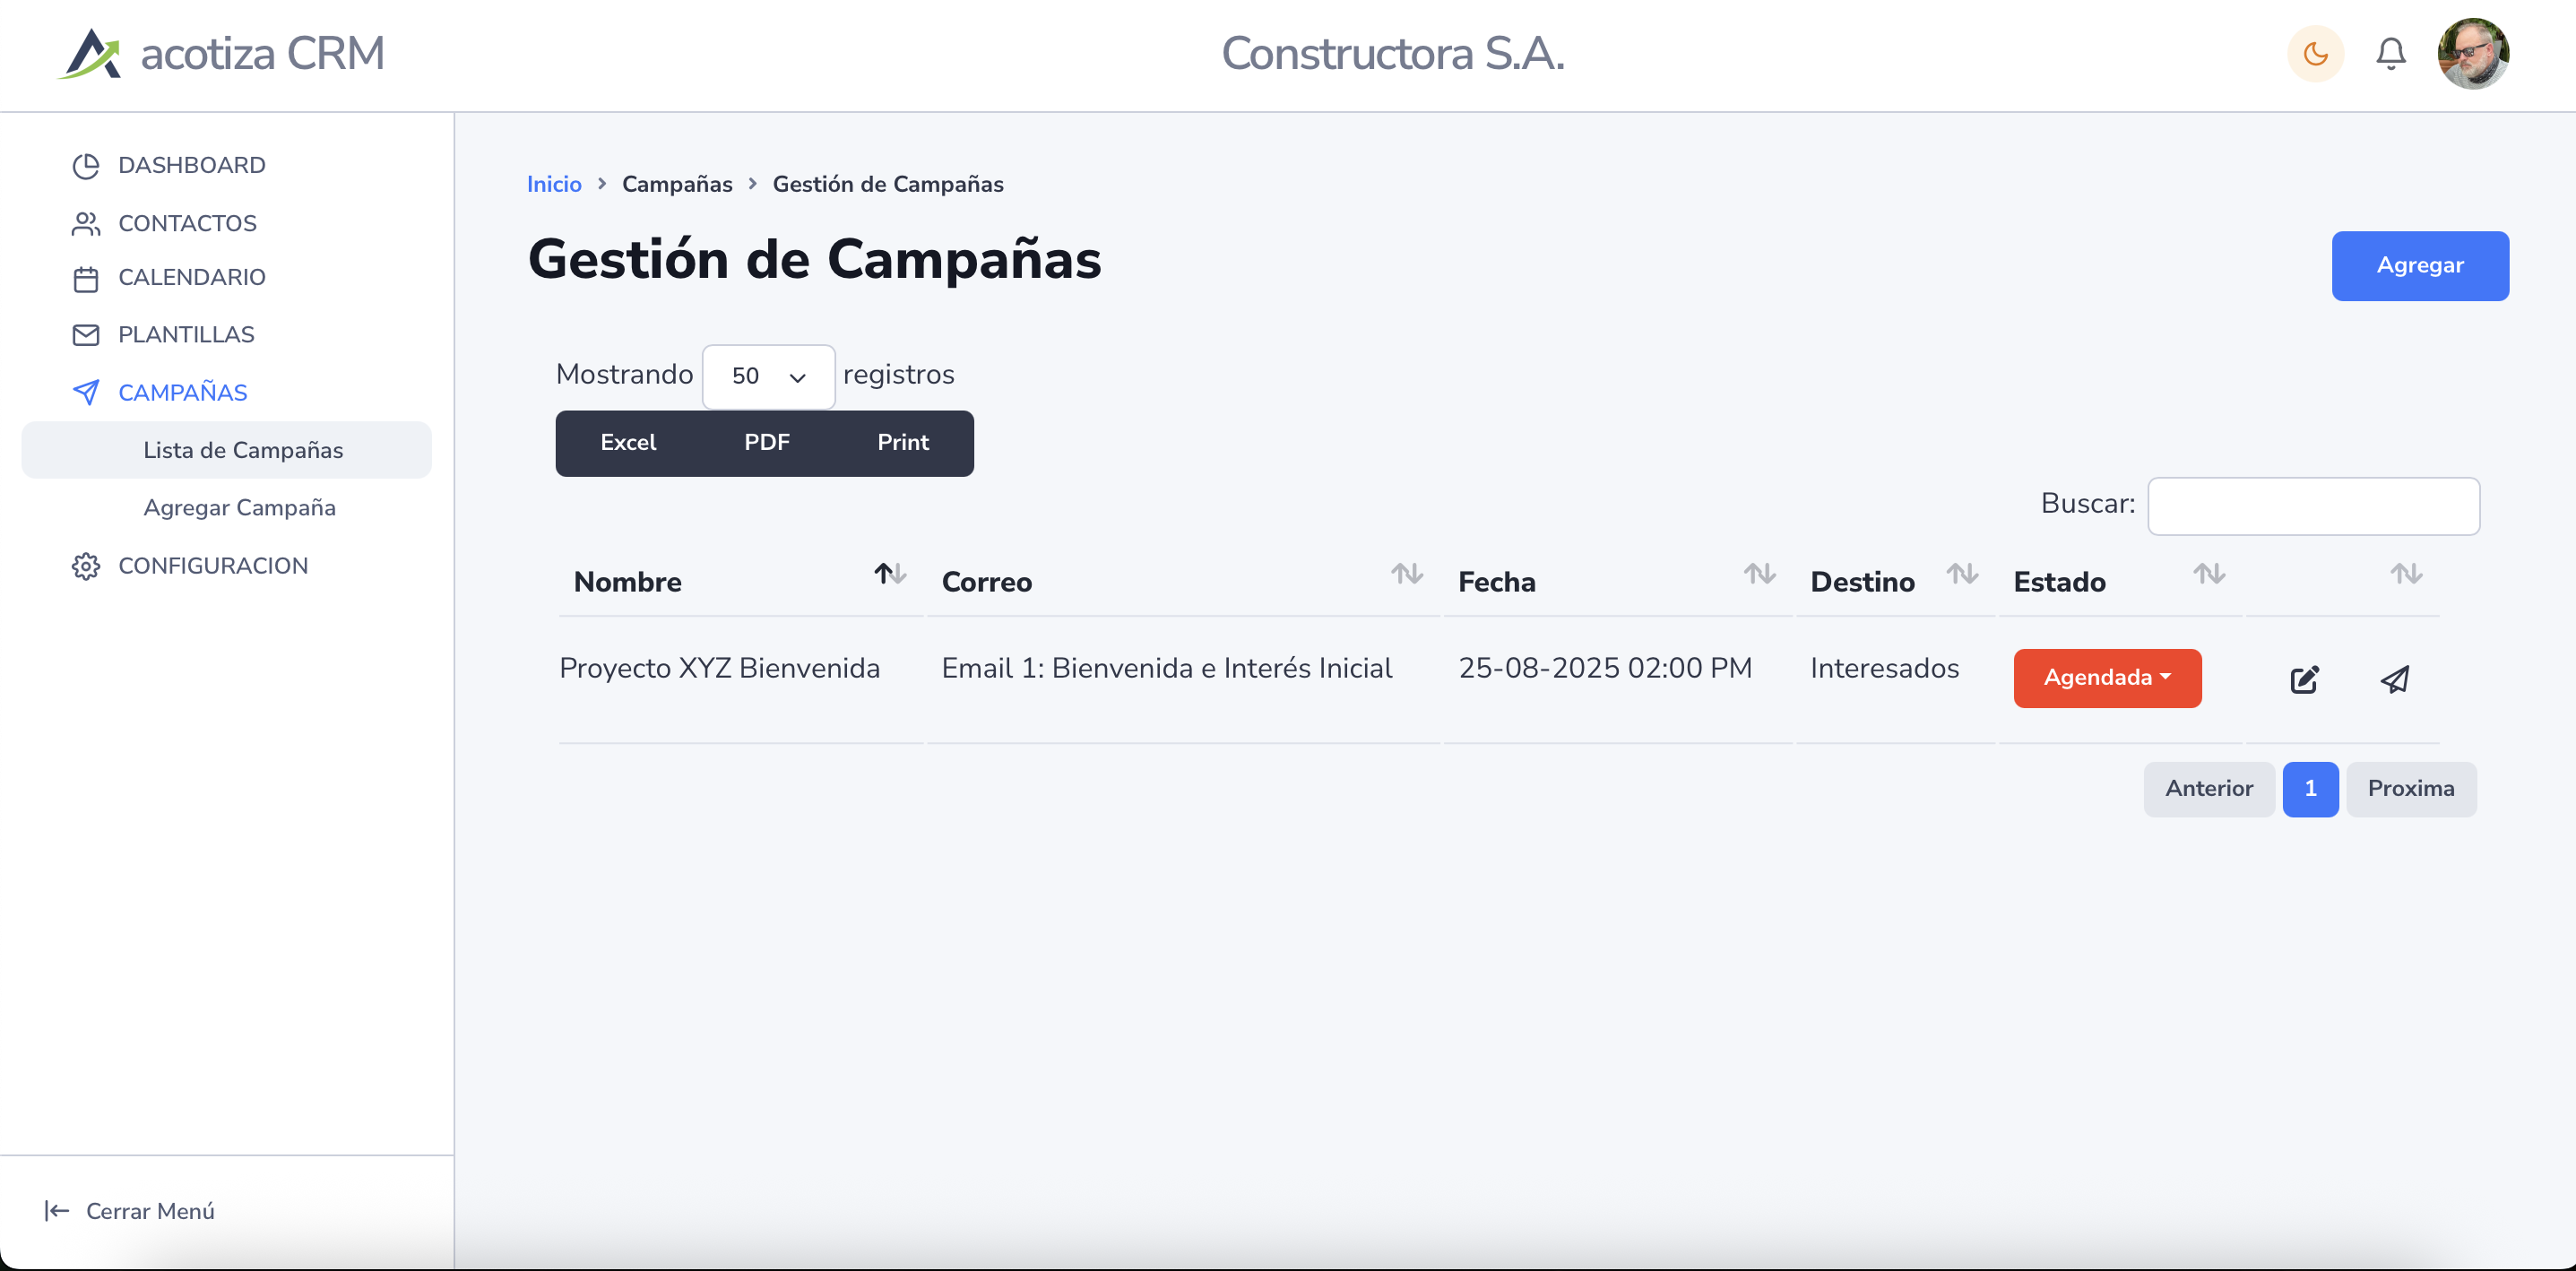
Task: Send campaign using the paper plane icon
Action: pyautogui.click(x=2395, y=680)
